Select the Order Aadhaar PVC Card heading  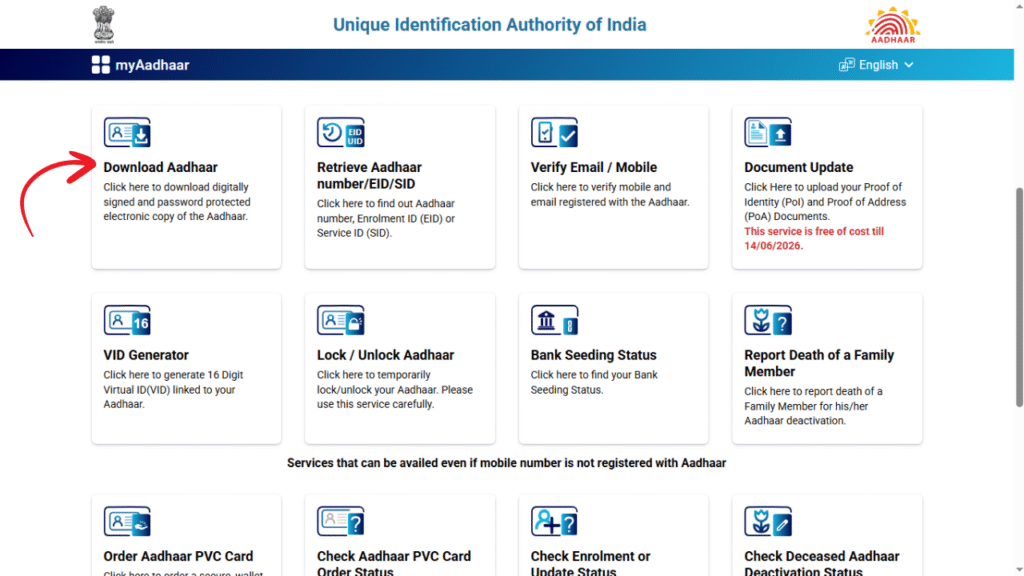click(178, 556)
